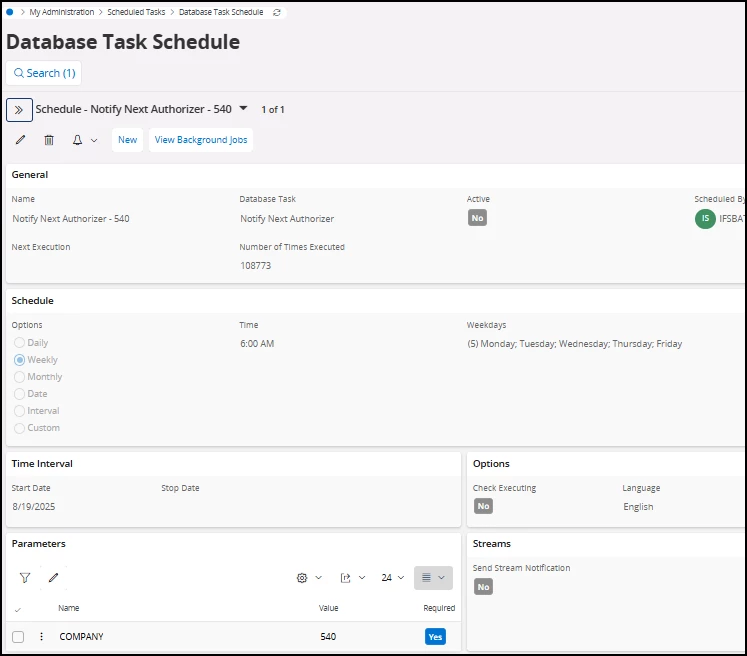
Task: Expand the side panel double-chevron button
Action: click(19, 110)
